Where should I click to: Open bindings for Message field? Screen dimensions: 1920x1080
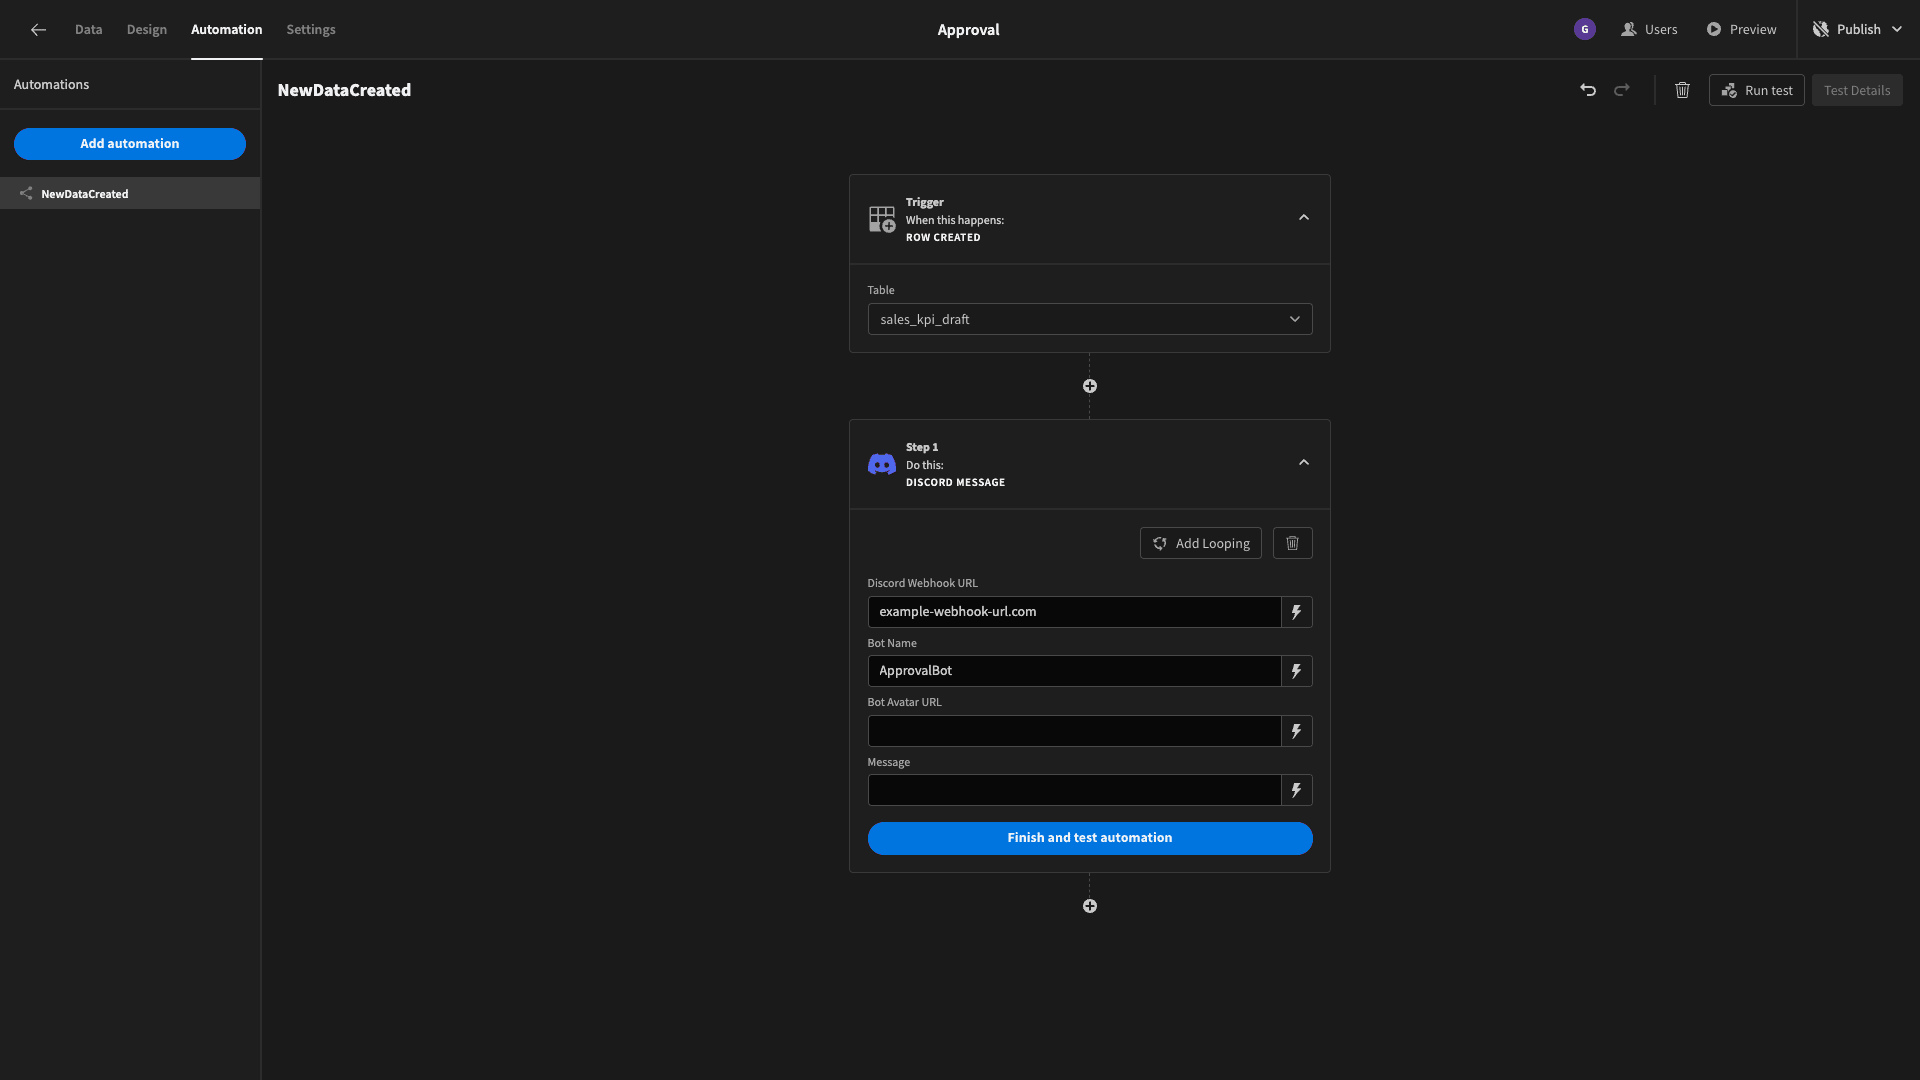tap(1297, 790)
